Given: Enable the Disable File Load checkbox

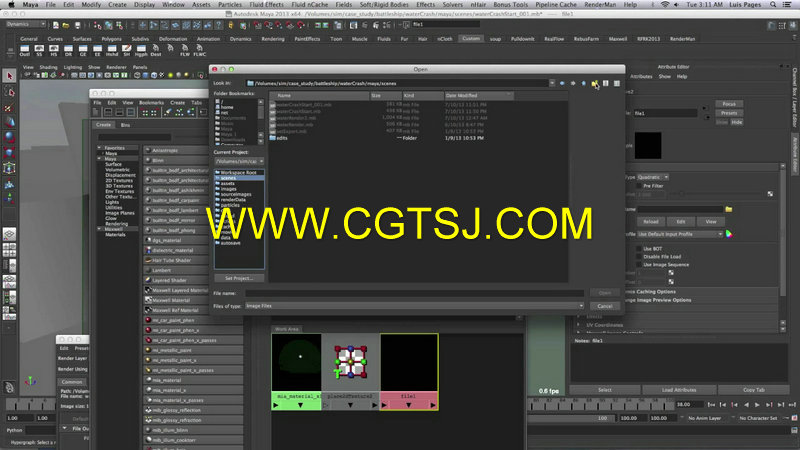Looking at the screenshot, I should coord(639,257).
